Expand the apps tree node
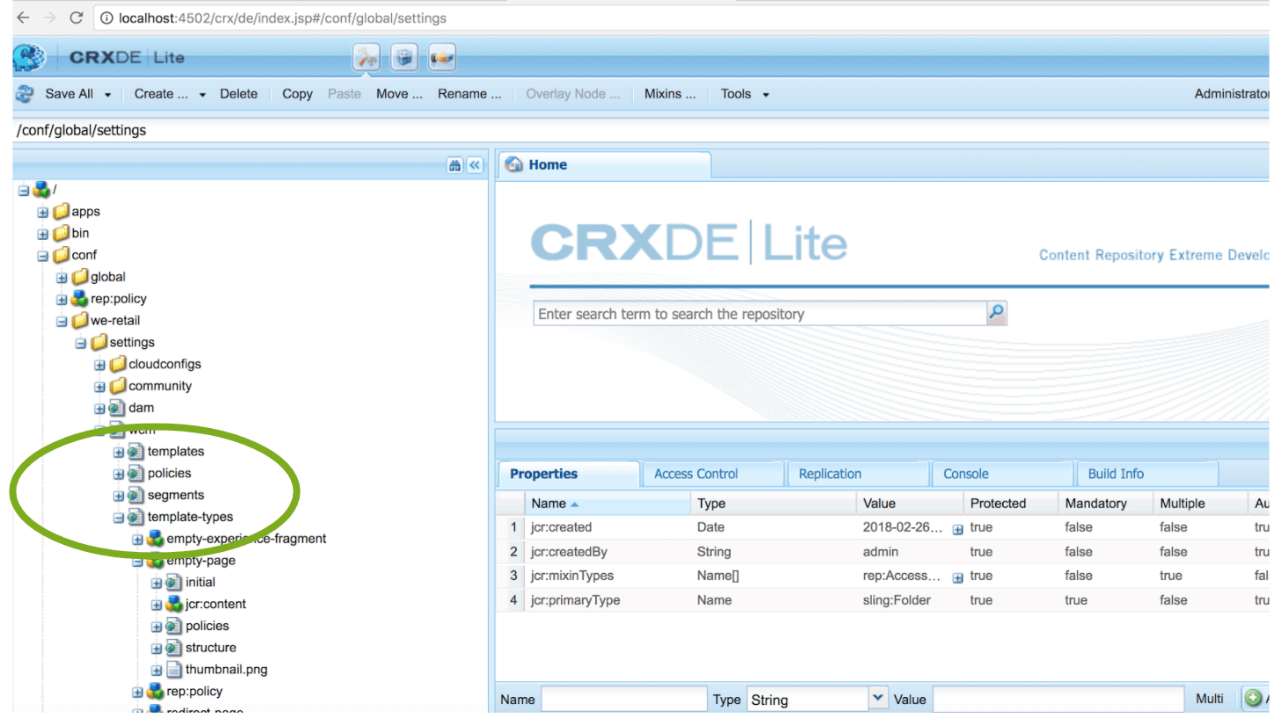This screenshot has height=726, width=1280. (43, 212)
